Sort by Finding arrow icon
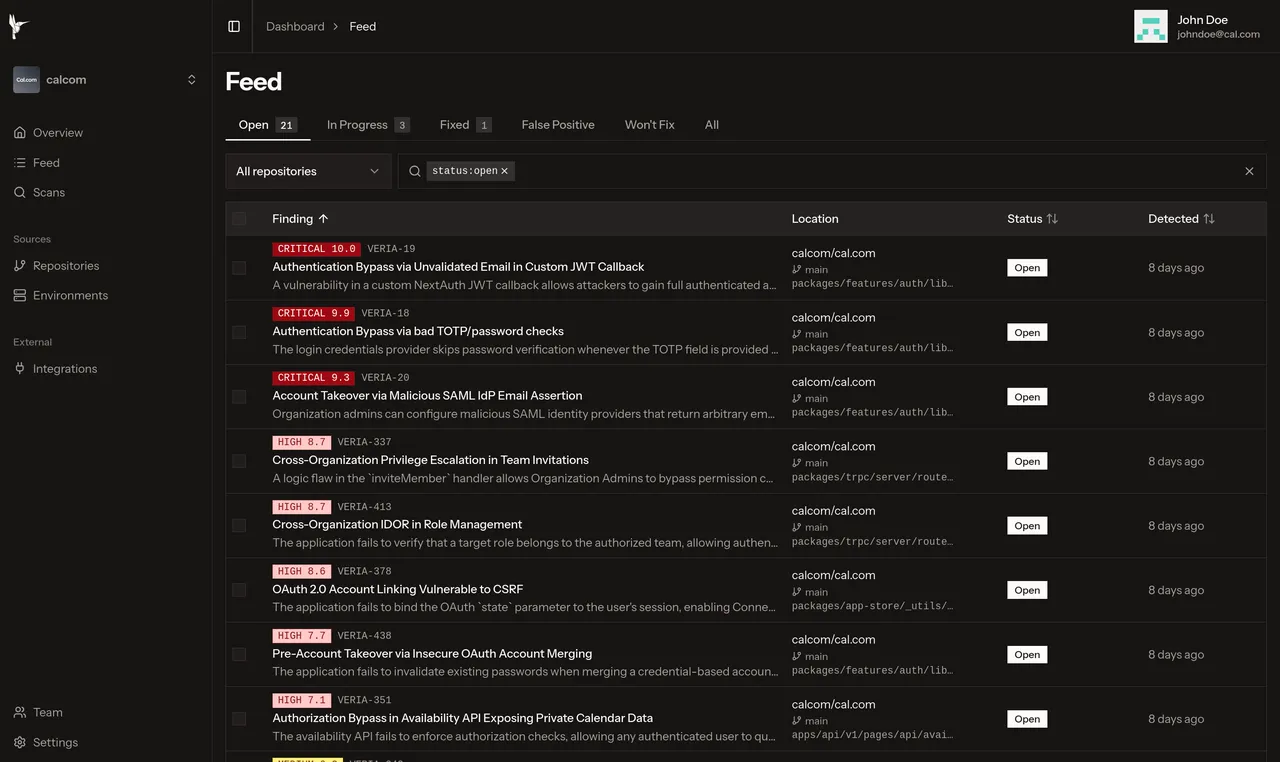Image resolution: width=1280 pixels, height=762 pixels. [x=323, y=219]
